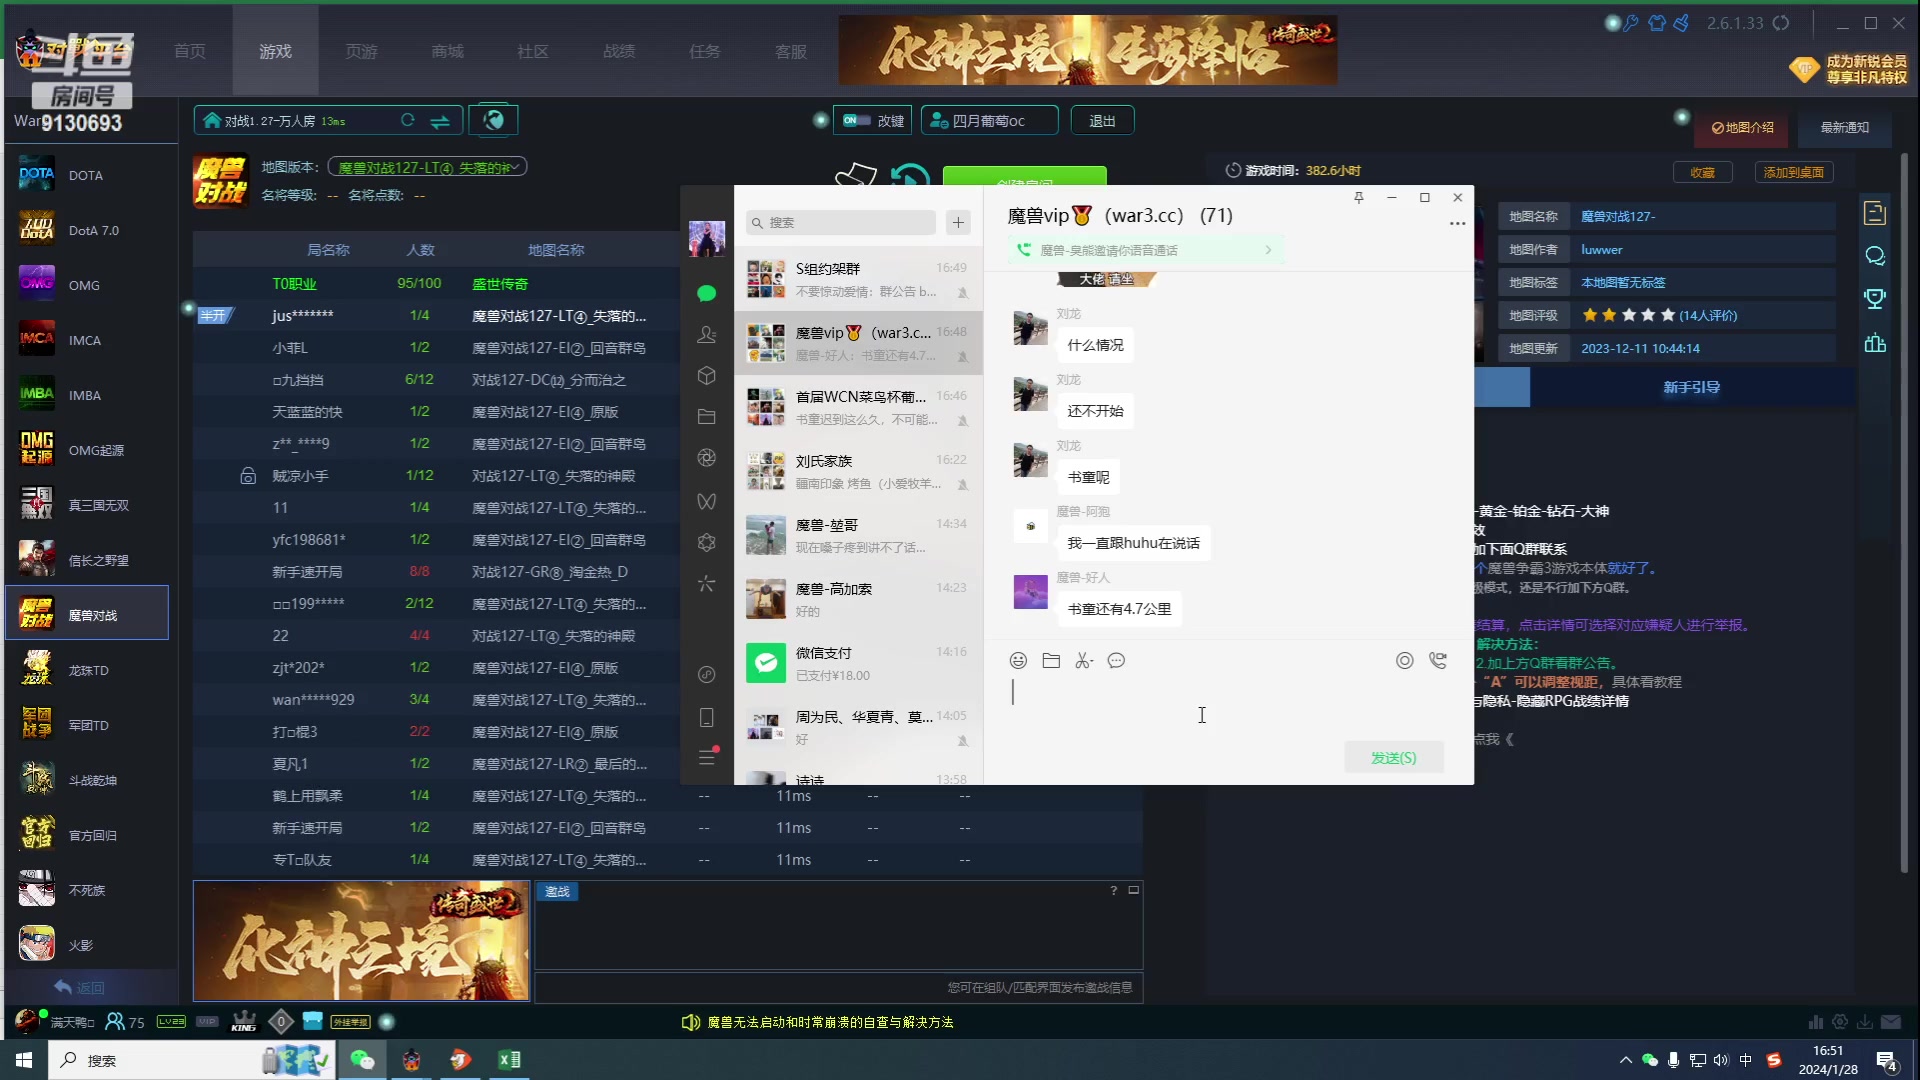
Task: Pin the WeChat window on top
Action: pyautogui.click(x=1359, y=197)
